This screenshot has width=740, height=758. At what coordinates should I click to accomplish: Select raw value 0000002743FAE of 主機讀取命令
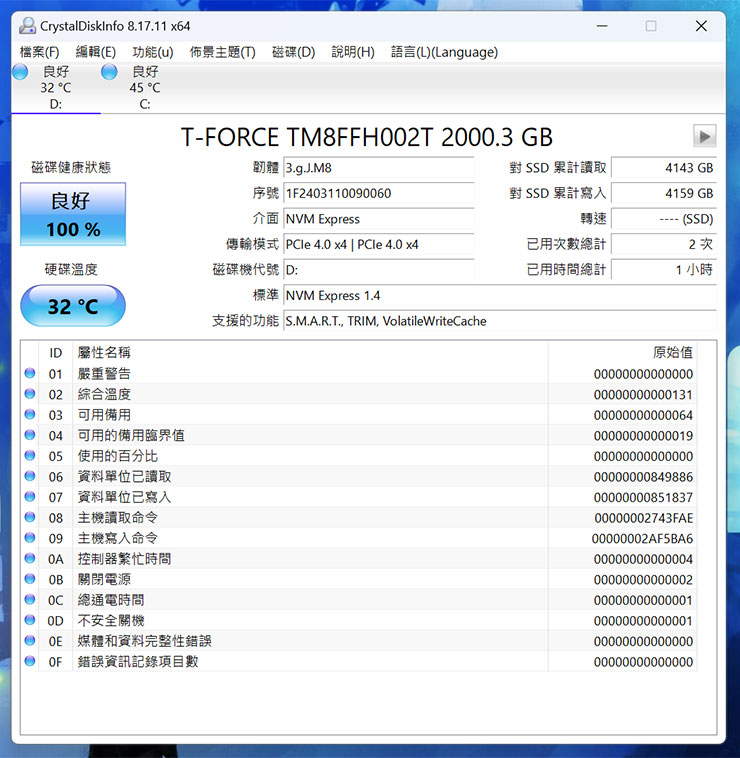click(x=644, y=518)
